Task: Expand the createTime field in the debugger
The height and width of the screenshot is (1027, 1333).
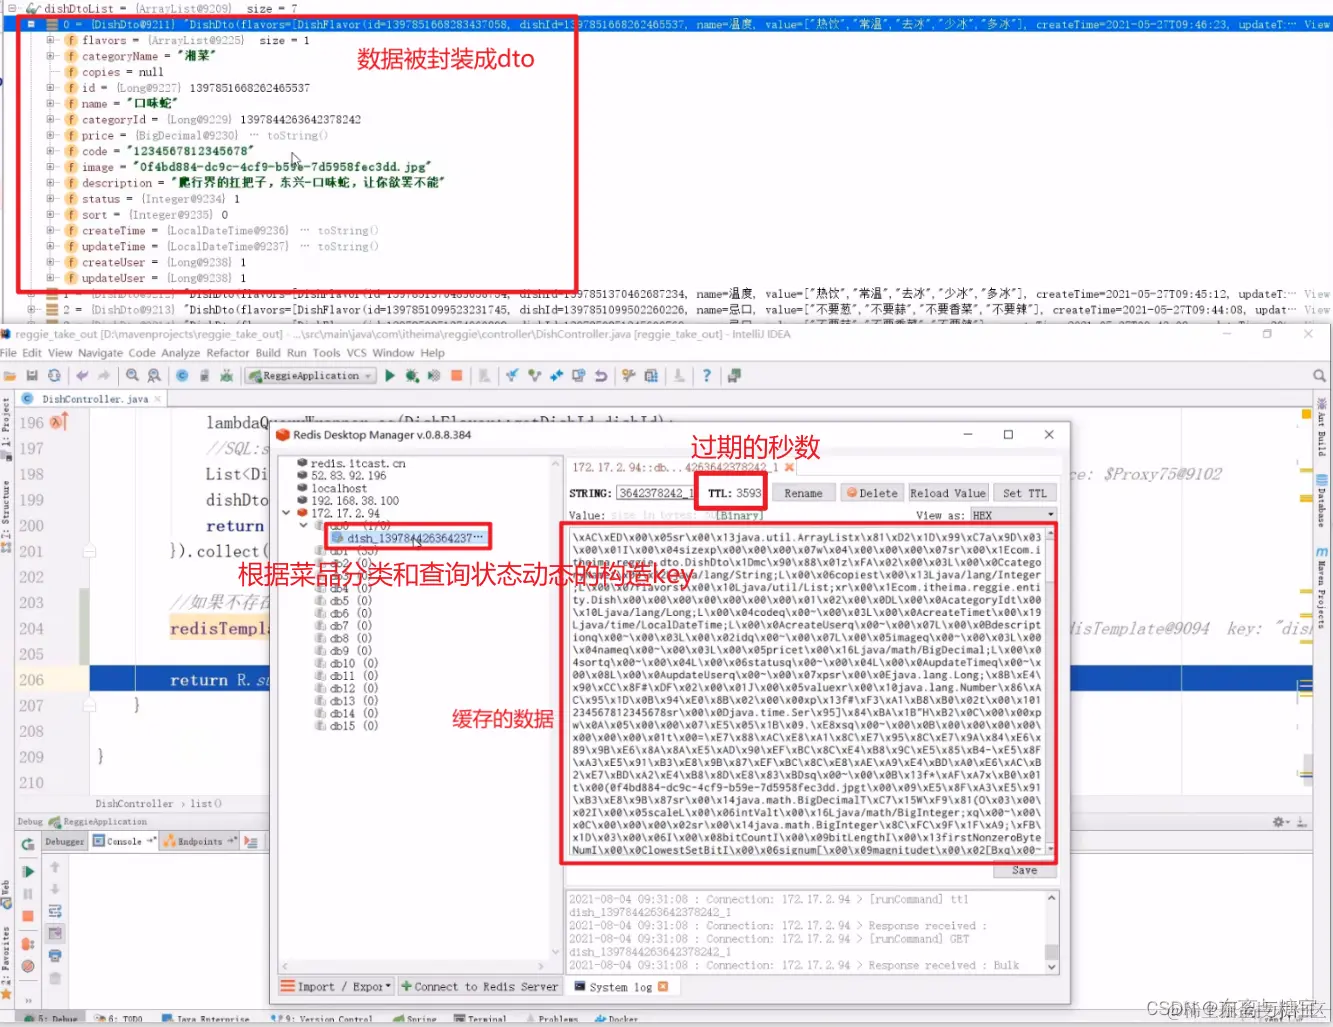Action: click(50, 231)
